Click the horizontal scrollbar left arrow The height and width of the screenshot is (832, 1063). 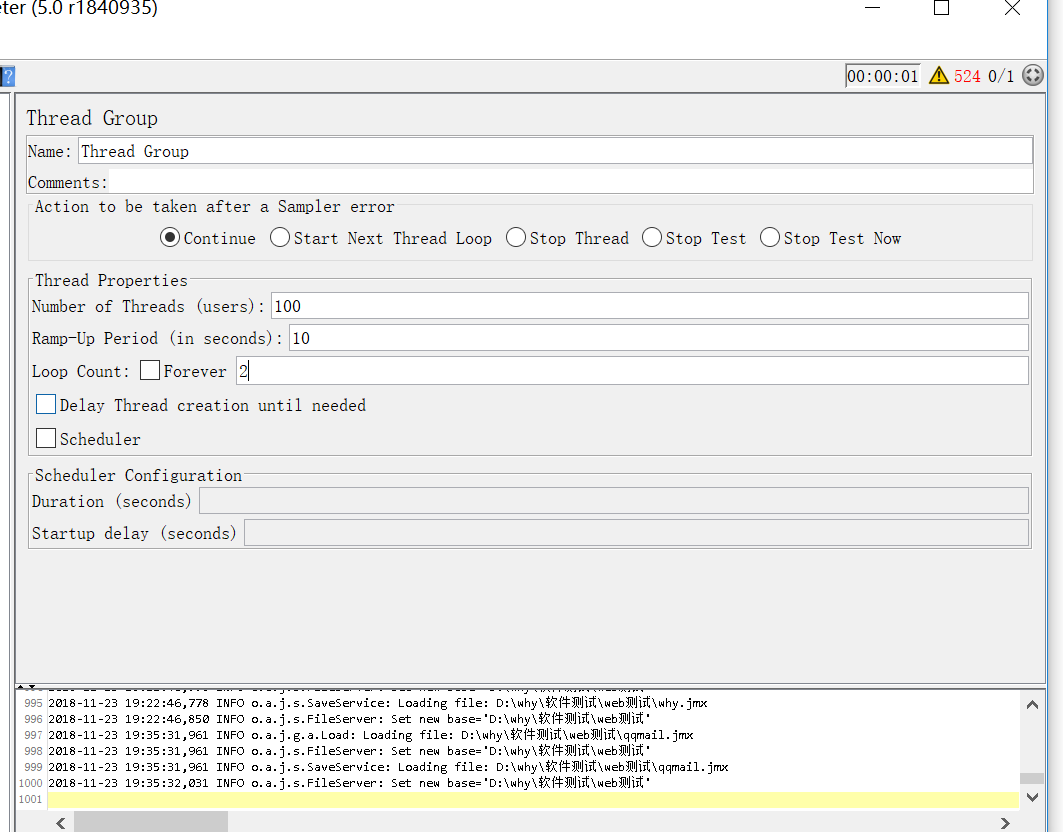tap(61, 823)
